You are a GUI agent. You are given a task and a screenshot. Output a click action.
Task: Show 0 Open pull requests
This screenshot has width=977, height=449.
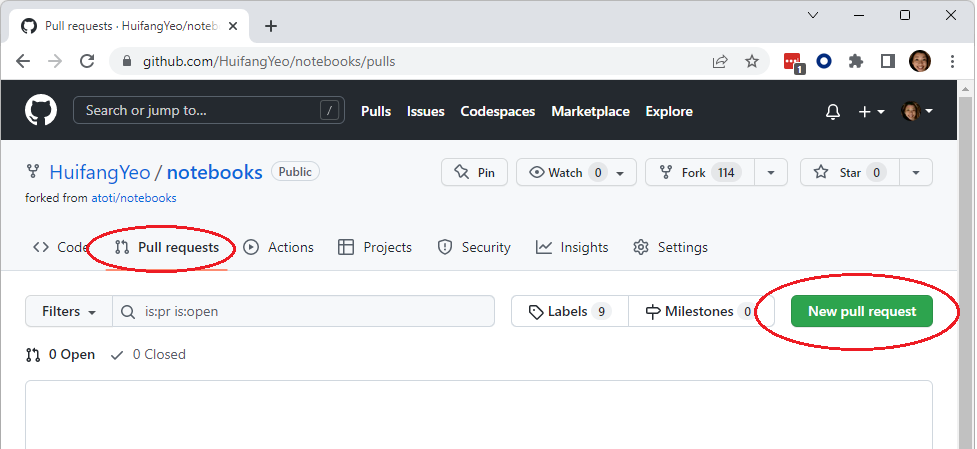coord(60,354)
